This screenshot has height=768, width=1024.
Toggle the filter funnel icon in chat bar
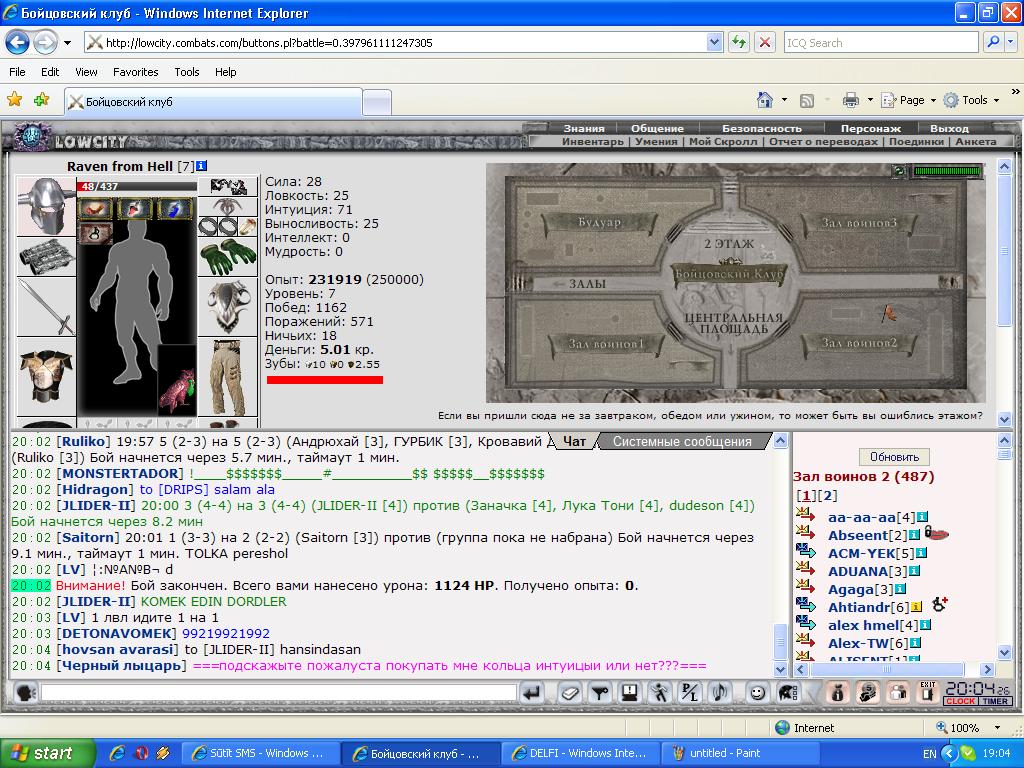click(599, 692)
